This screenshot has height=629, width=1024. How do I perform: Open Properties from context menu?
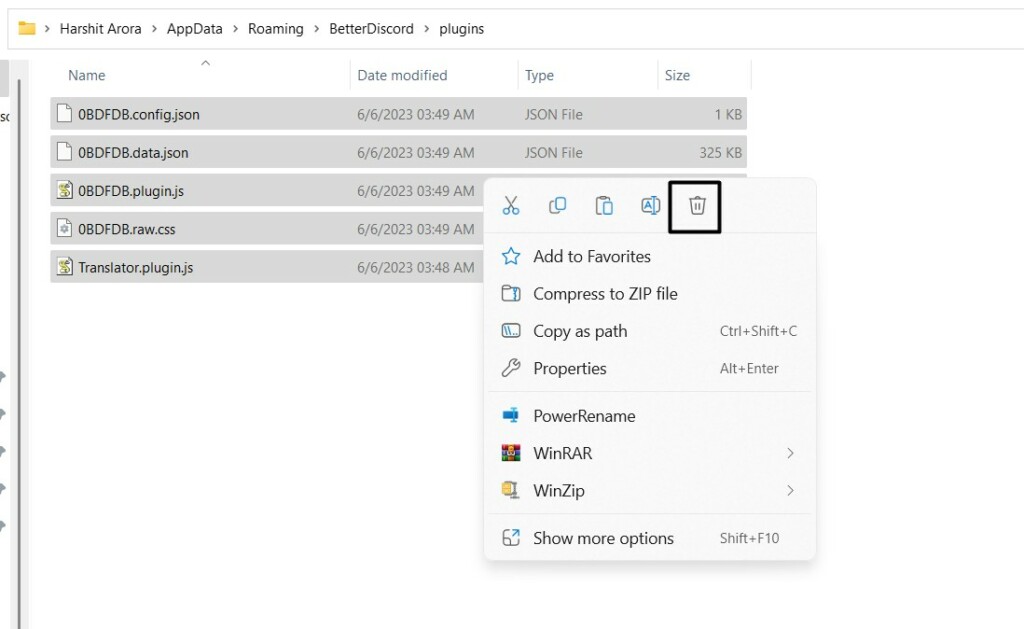click(x=569, y=369)
